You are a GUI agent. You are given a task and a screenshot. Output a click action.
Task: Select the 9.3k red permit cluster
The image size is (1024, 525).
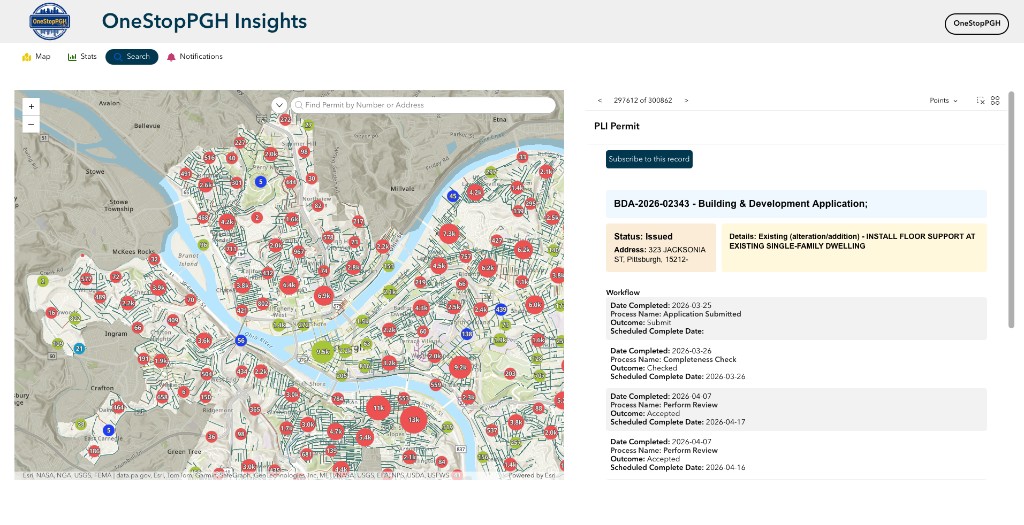460,367
